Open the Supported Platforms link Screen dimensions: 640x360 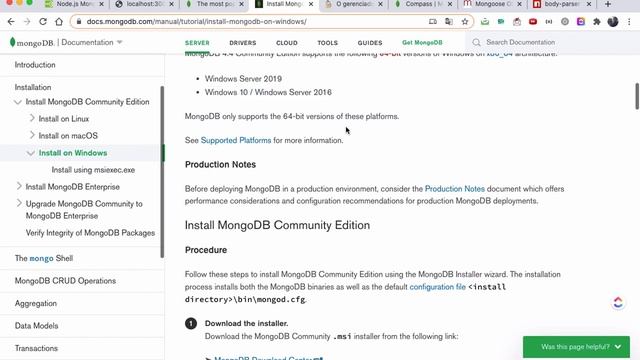pos(236,140)
